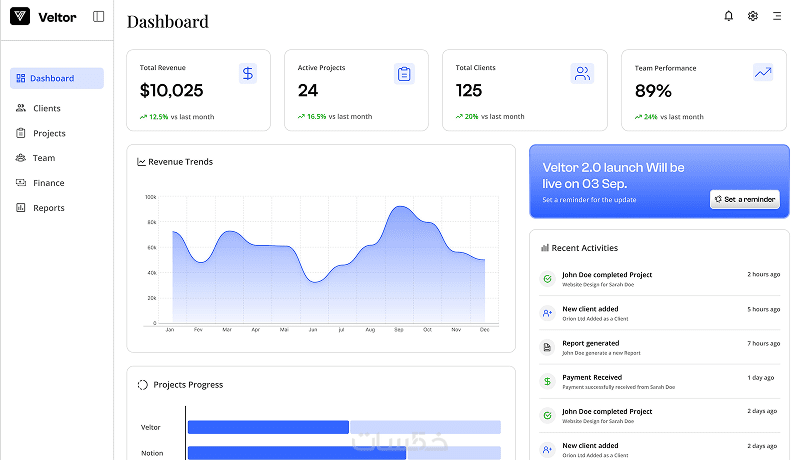This screenshot has height=460, width=800.
Task: Click the trending arrow icon in Team Performance card
Action: pos(763,73)
